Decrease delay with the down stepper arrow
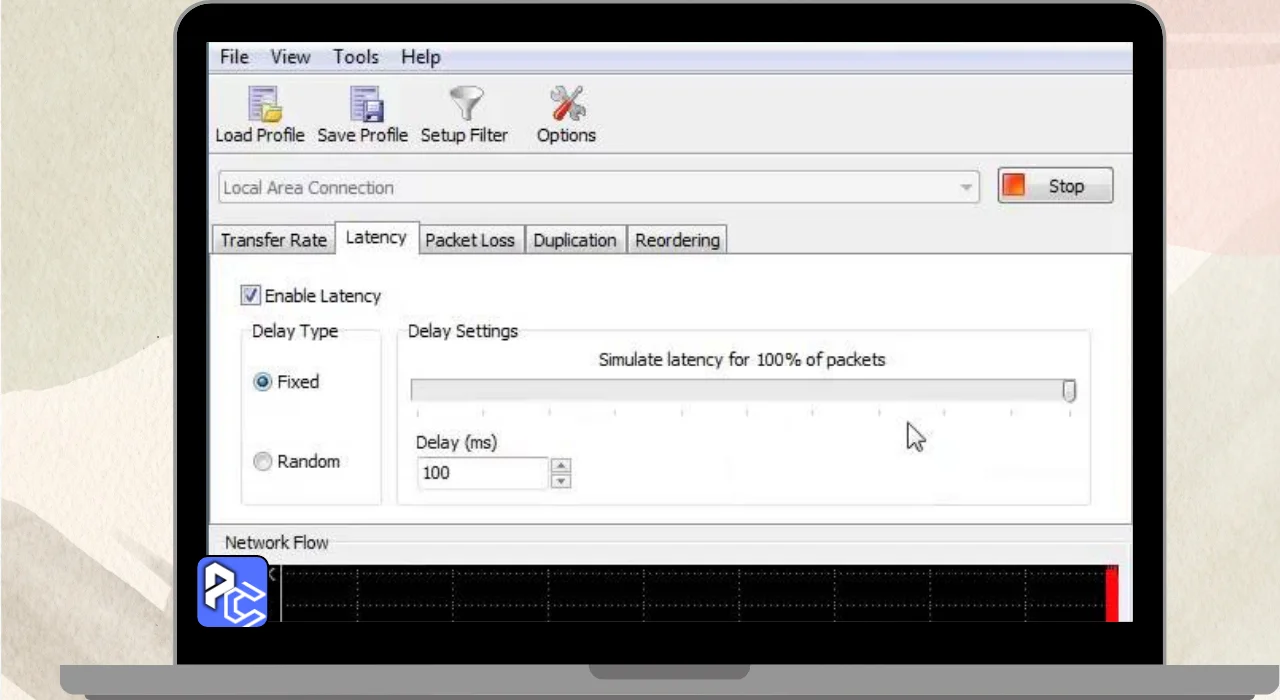This screenshot has width=1280, height=700. (x=561, y=481)
